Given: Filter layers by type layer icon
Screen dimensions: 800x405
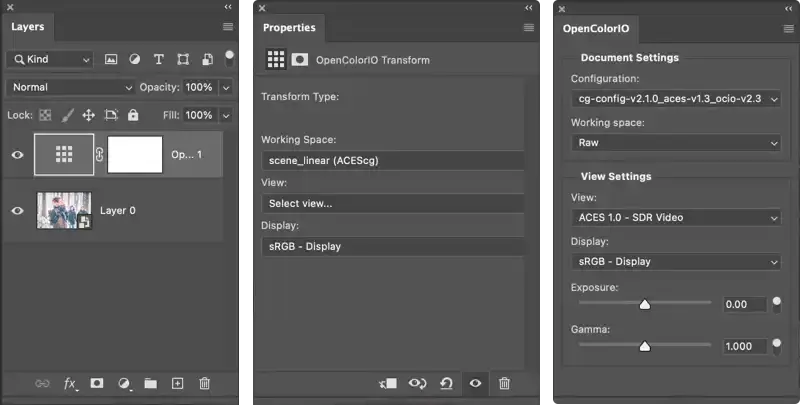Looking at the screenshot, I should click(x=159, y=59).
